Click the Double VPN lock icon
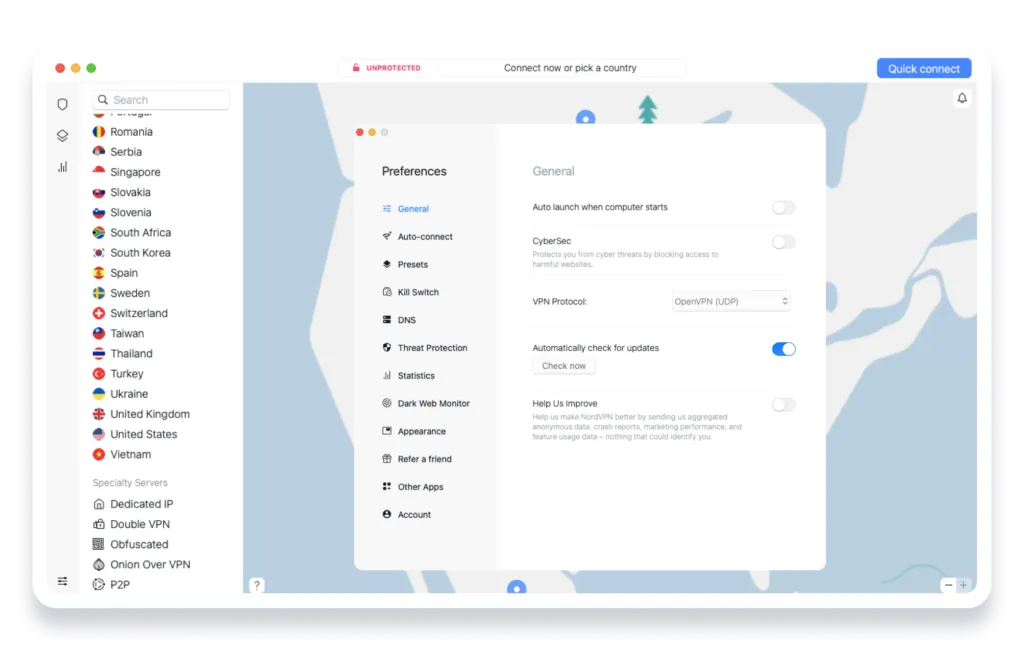 point(99,524)
